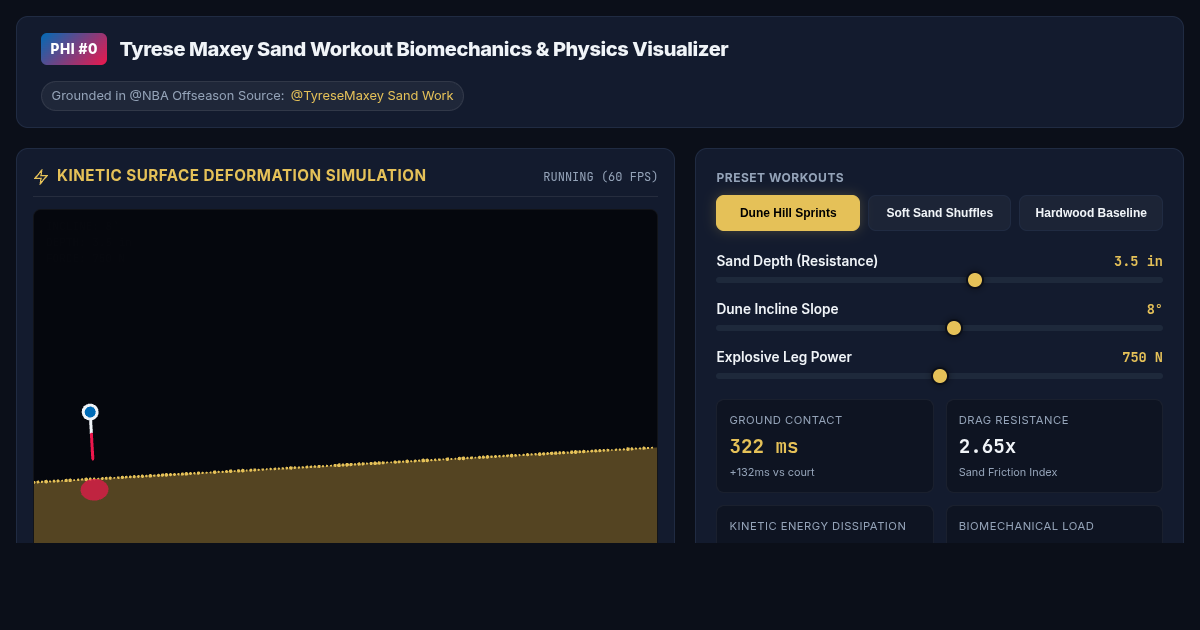Click the Kinetic Surface Deformation Simulation title

click(241, 176)
